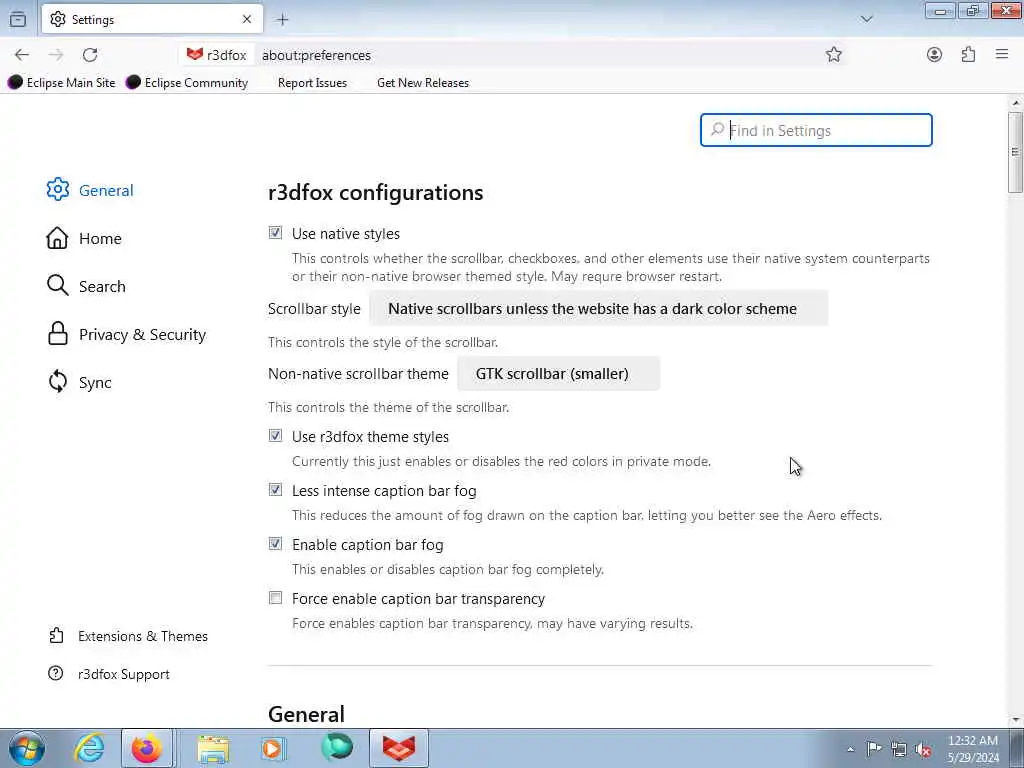
Task: Bookmark this page with the star
Action: click(x=833, y=55)
